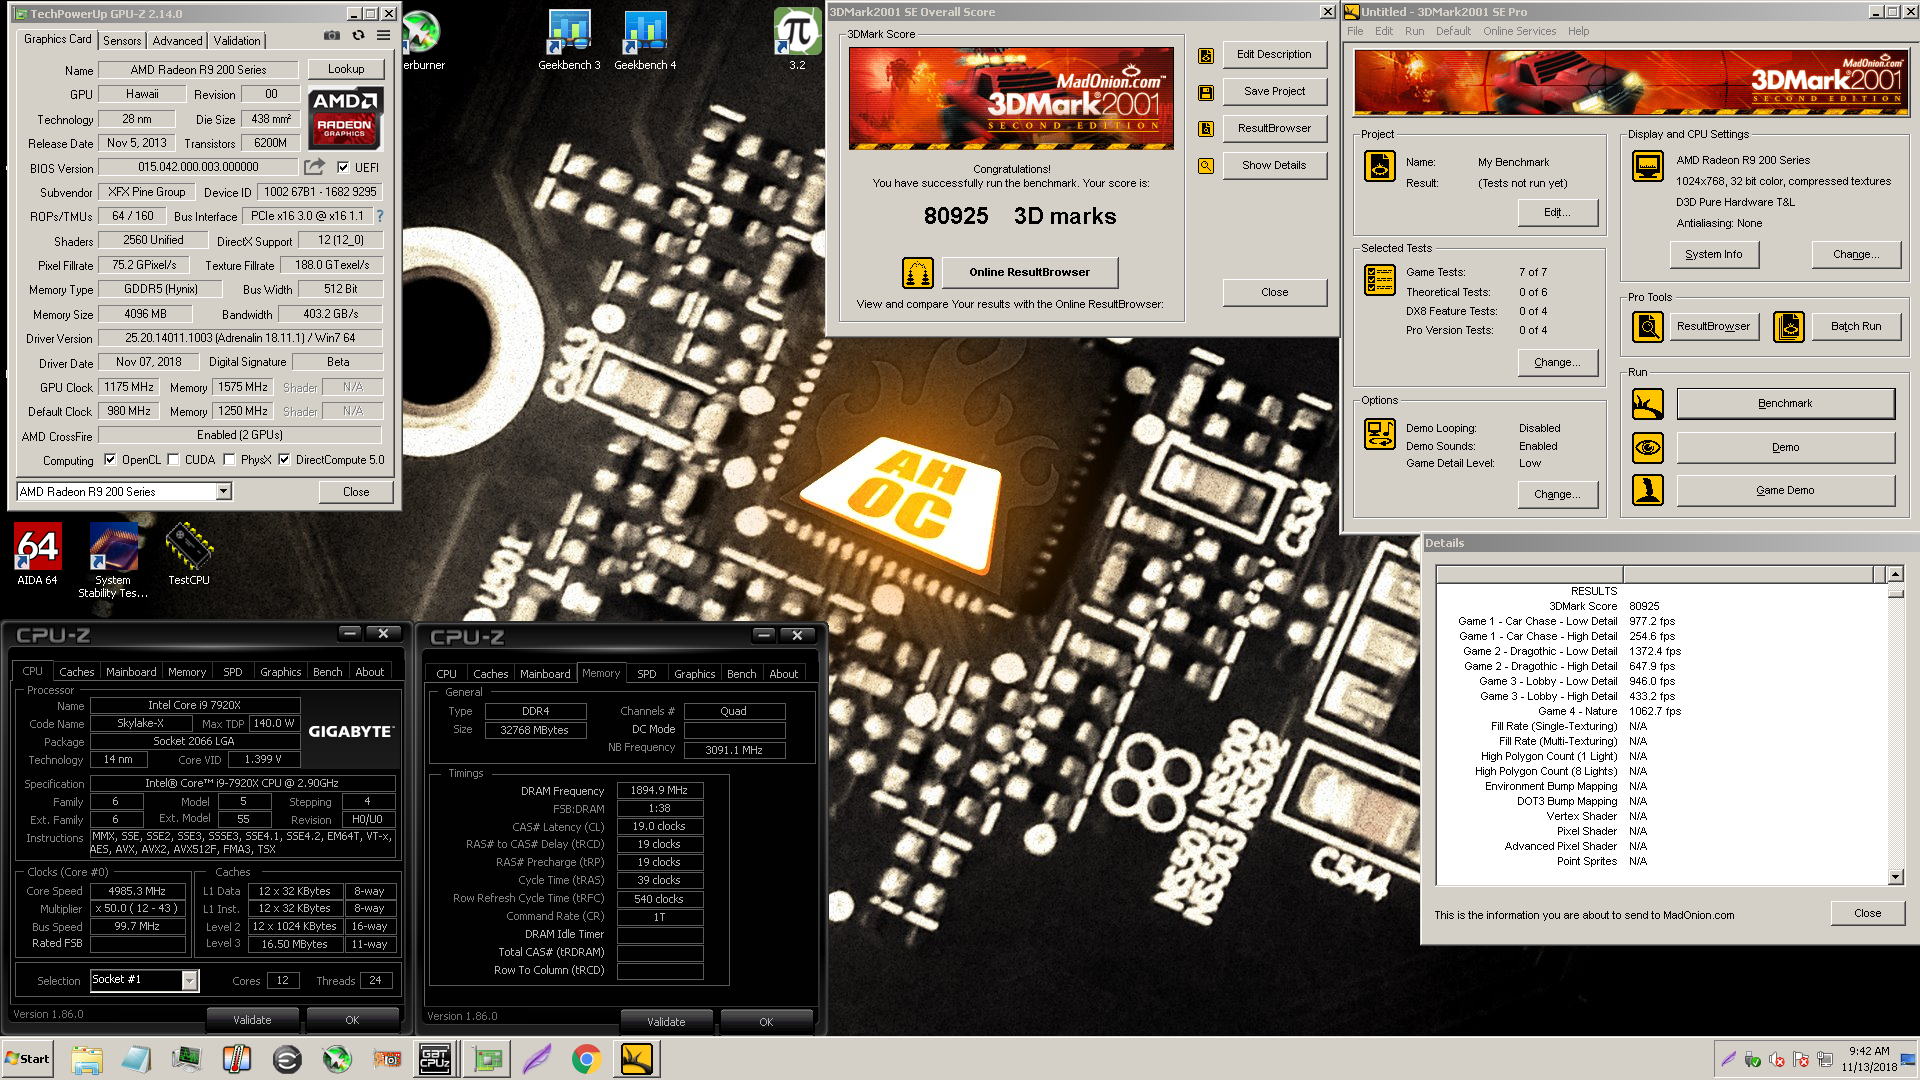Switch to the Advanced tab in GPU-Z
1920x1080 pixels.
(x=177, y=41)
